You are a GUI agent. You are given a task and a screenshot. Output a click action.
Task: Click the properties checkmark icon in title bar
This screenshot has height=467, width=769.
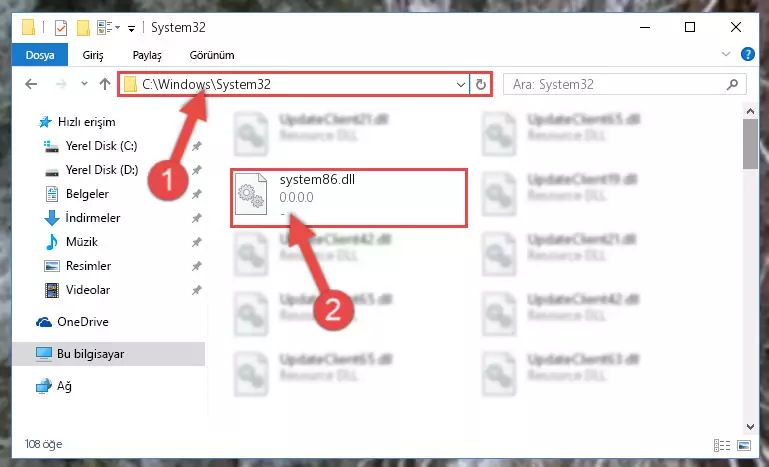pos(61,27)
